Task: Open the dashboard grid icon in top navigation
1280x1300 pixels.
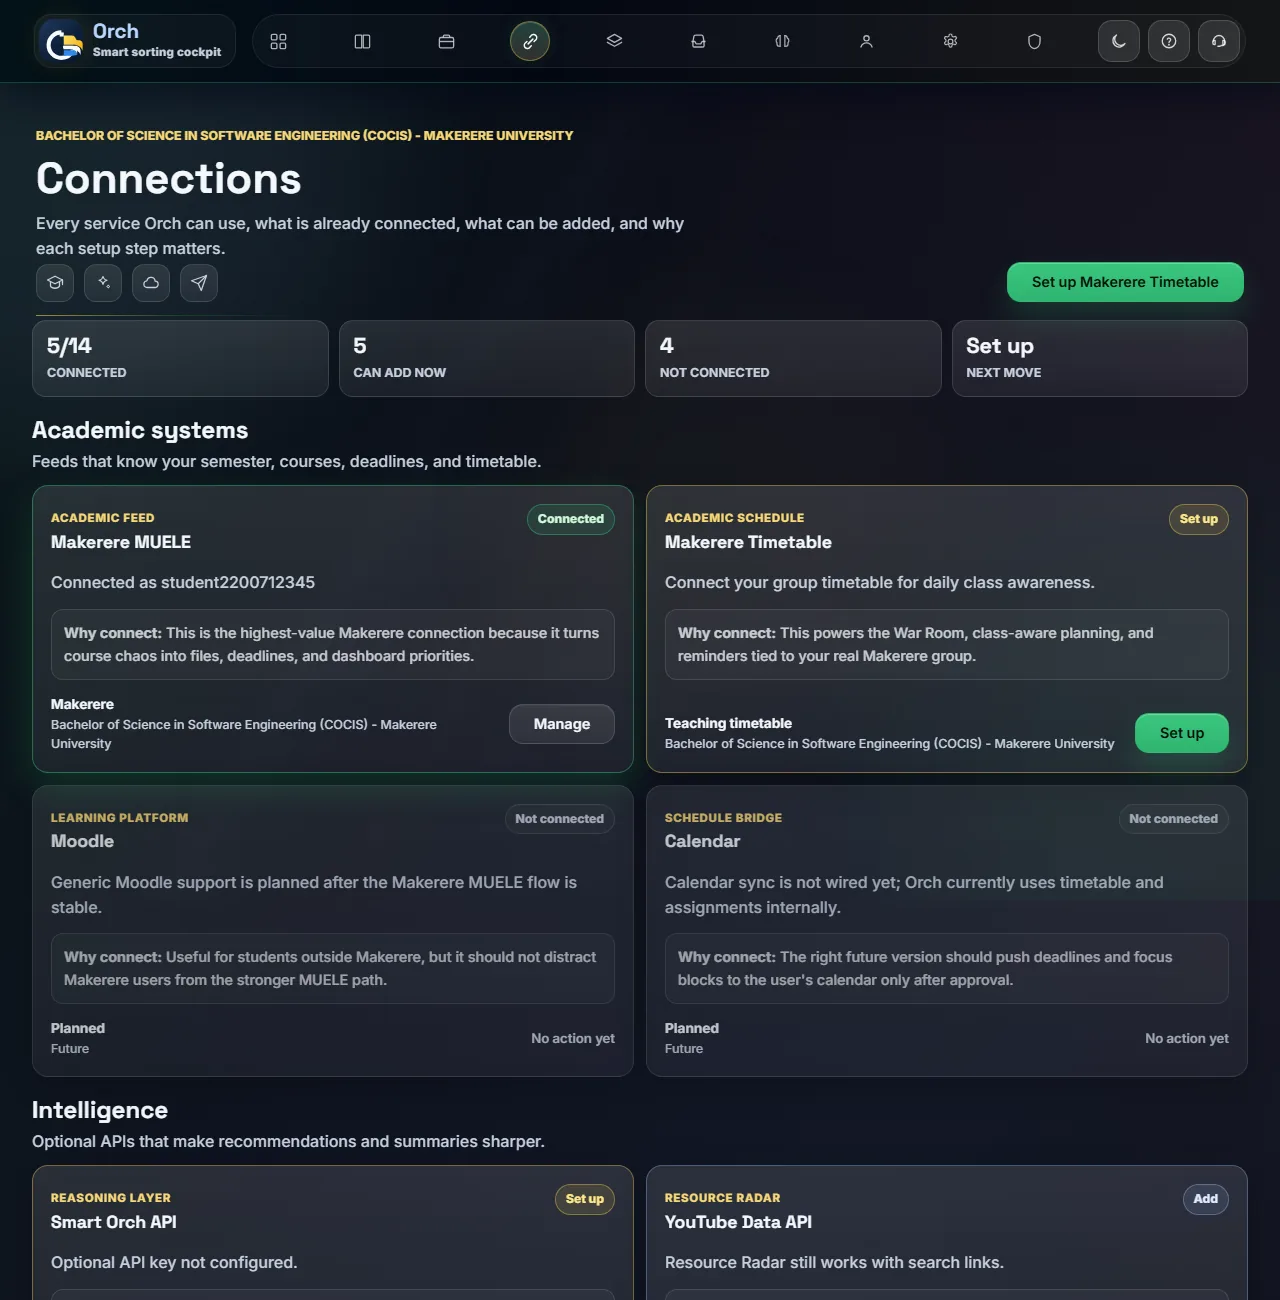Action: pos(278,41)
